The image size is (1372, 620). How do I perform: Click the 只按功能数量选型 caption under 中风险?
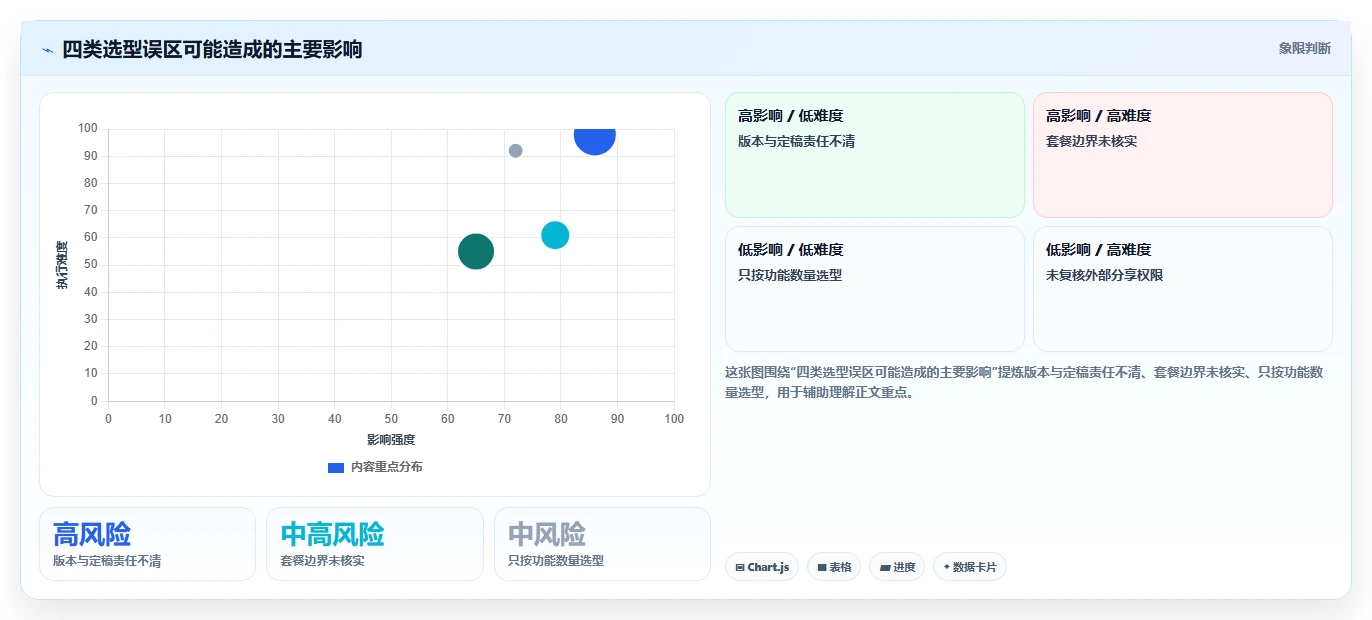click(x=556, y=561)
